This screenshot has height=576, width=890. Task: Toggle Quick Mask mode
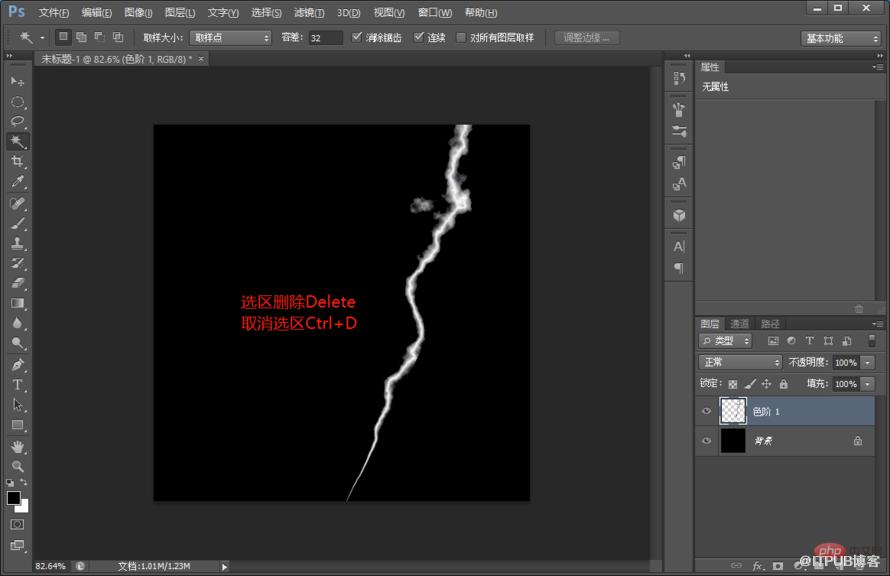18,524
